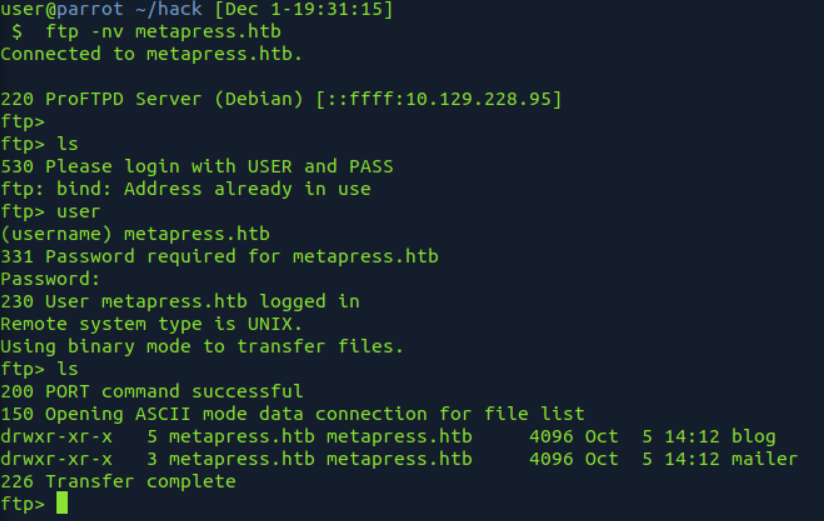Screen dimensions: 824x521
Task: Click the 'Password:' prompt line
Action: [x=50, y=279]
